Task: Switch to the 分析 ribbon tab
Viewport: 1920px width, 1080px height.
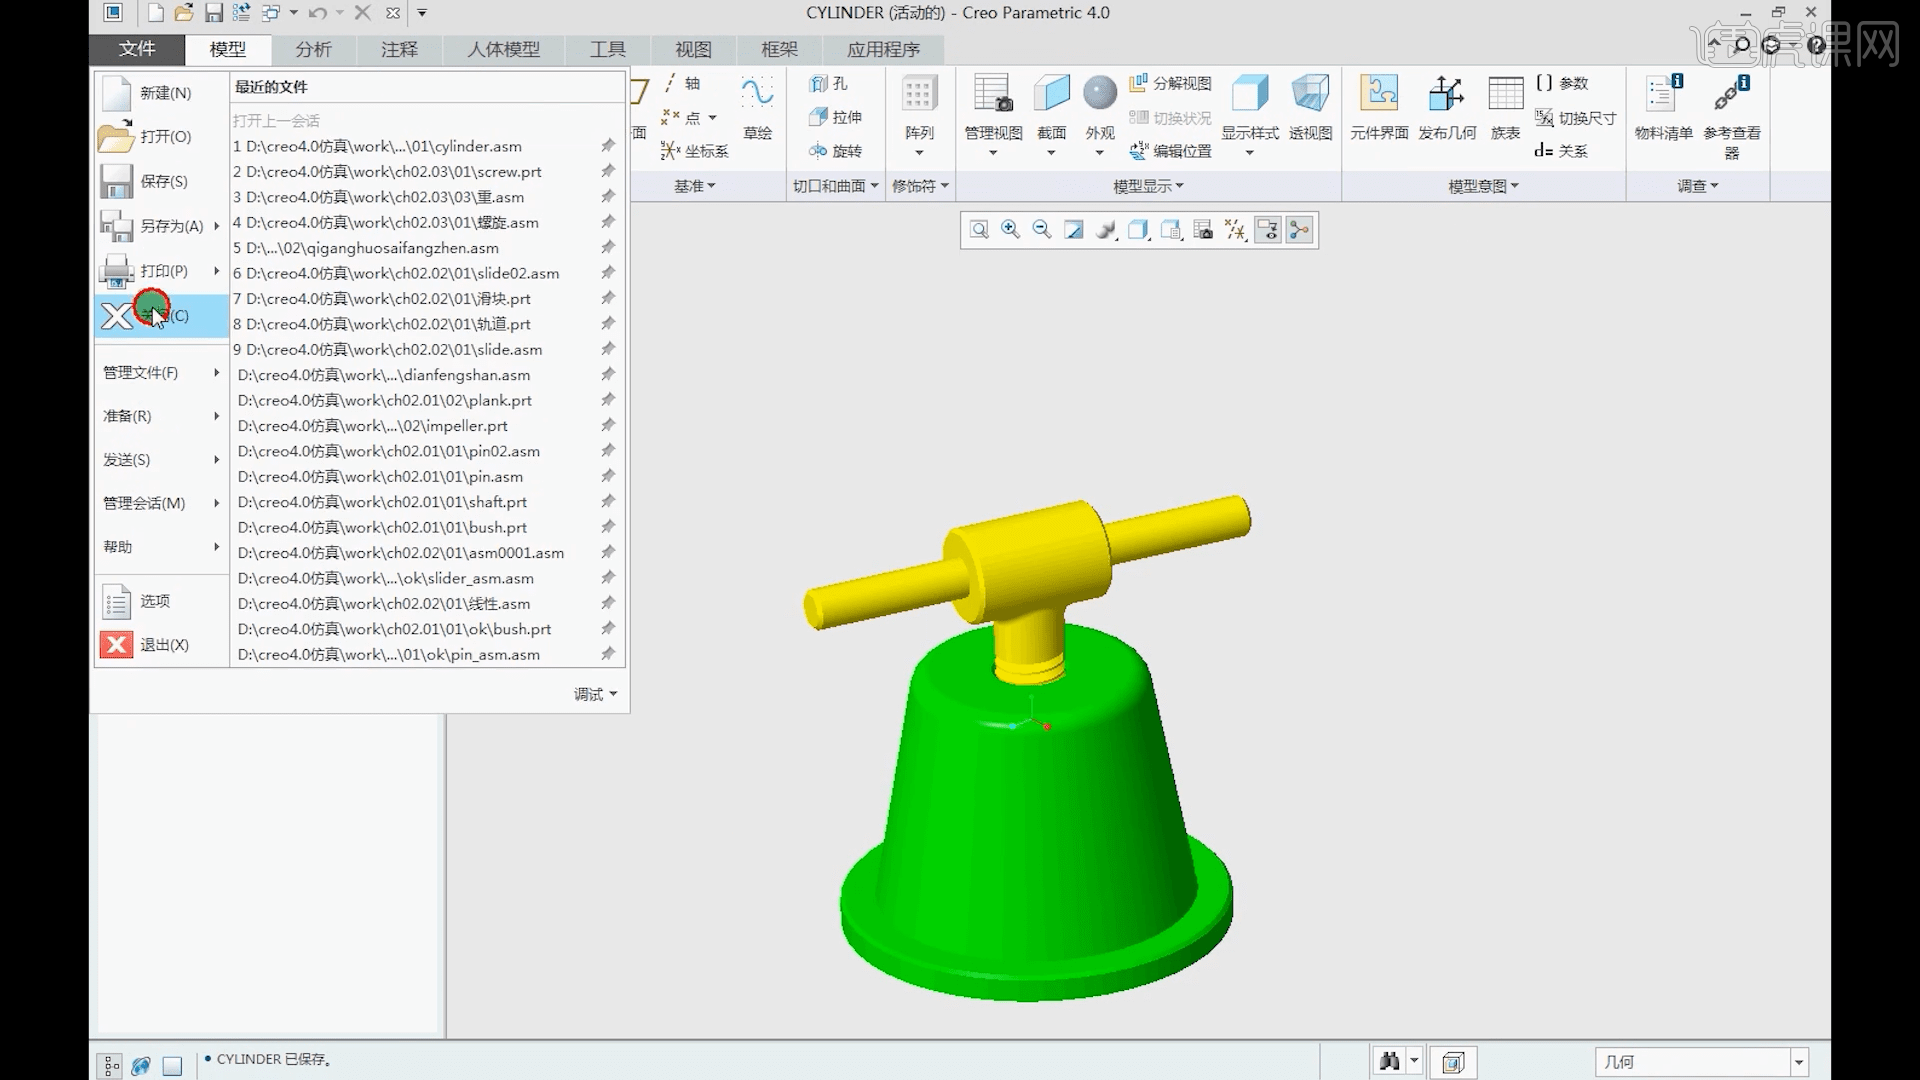Action: [x=313, y=49]
